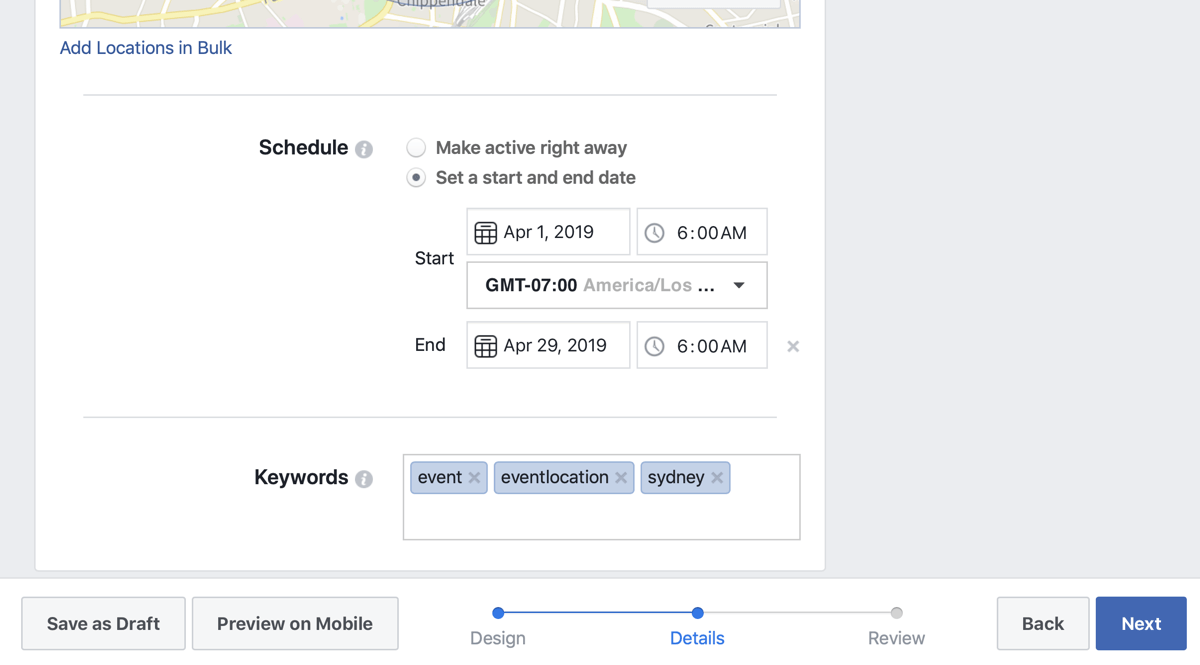The image size is (1200, 665).
Task: Remove the "sydney" keyword tag
Action: [717, 477]
